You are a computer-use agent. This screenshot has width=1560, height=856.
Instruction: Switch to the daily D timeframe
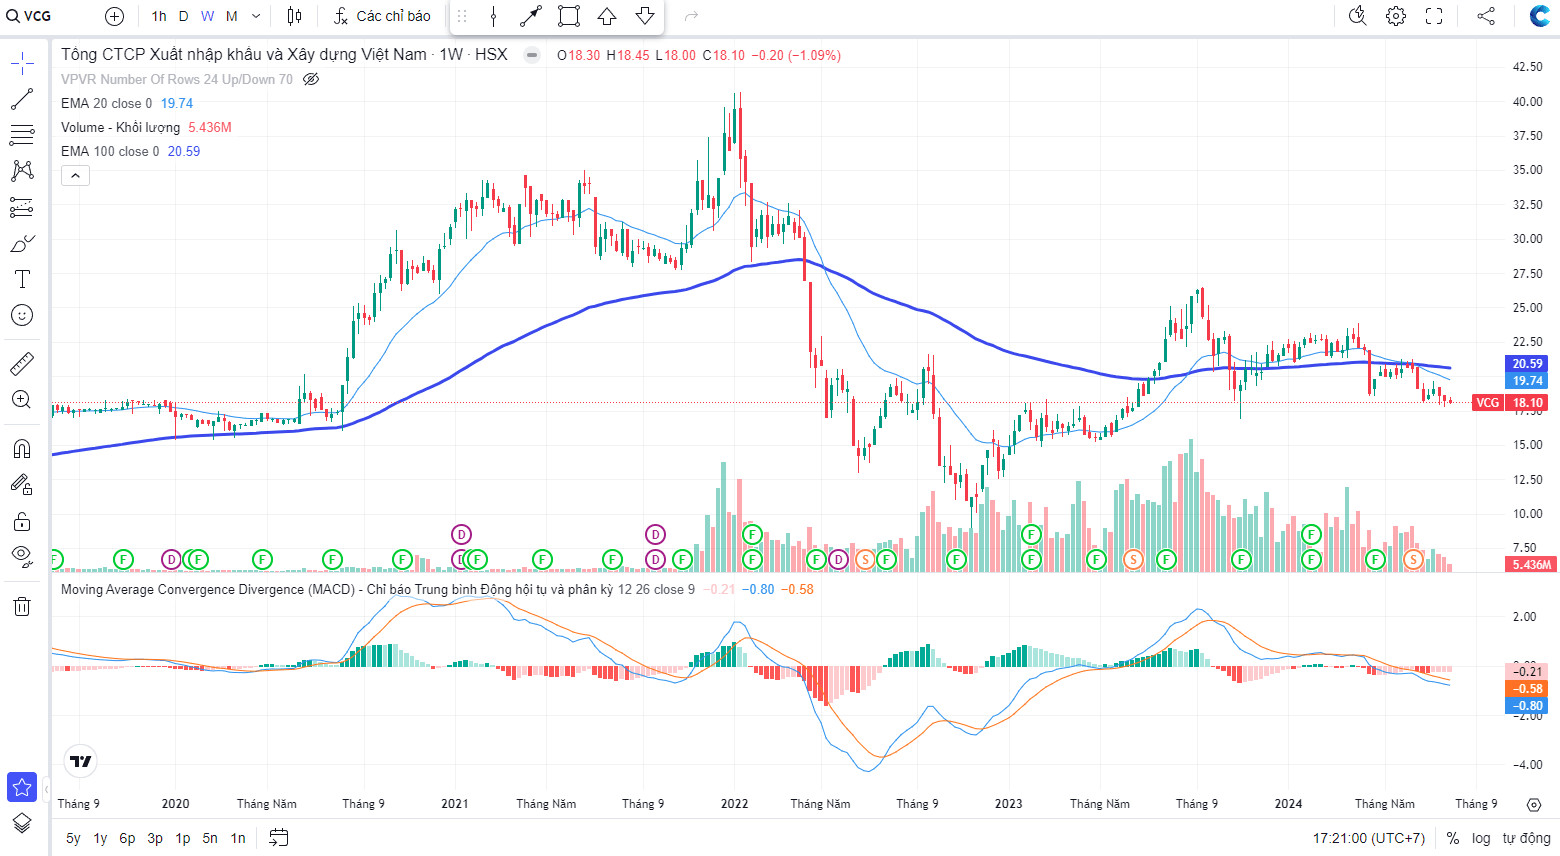184,16
